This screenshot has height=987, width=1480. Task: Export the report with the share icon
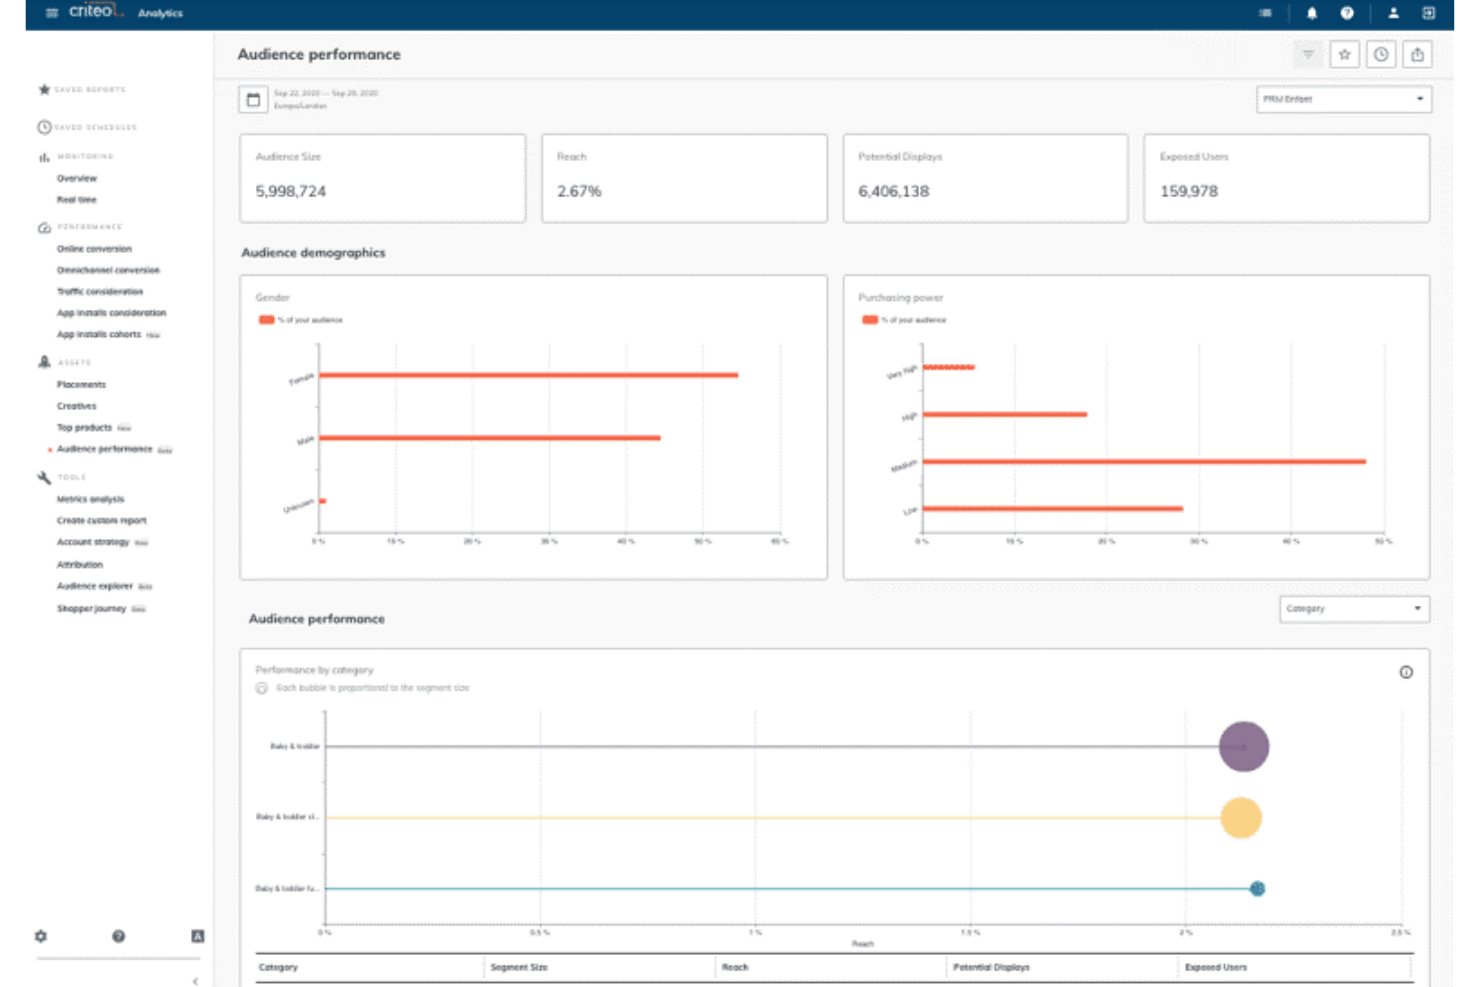[x=1417, y=55]
